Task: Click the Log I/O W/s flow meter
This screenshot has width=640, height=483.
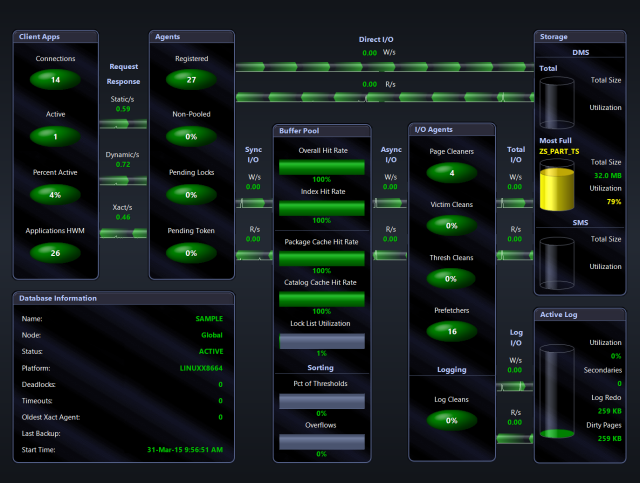Action: [514, 386]
